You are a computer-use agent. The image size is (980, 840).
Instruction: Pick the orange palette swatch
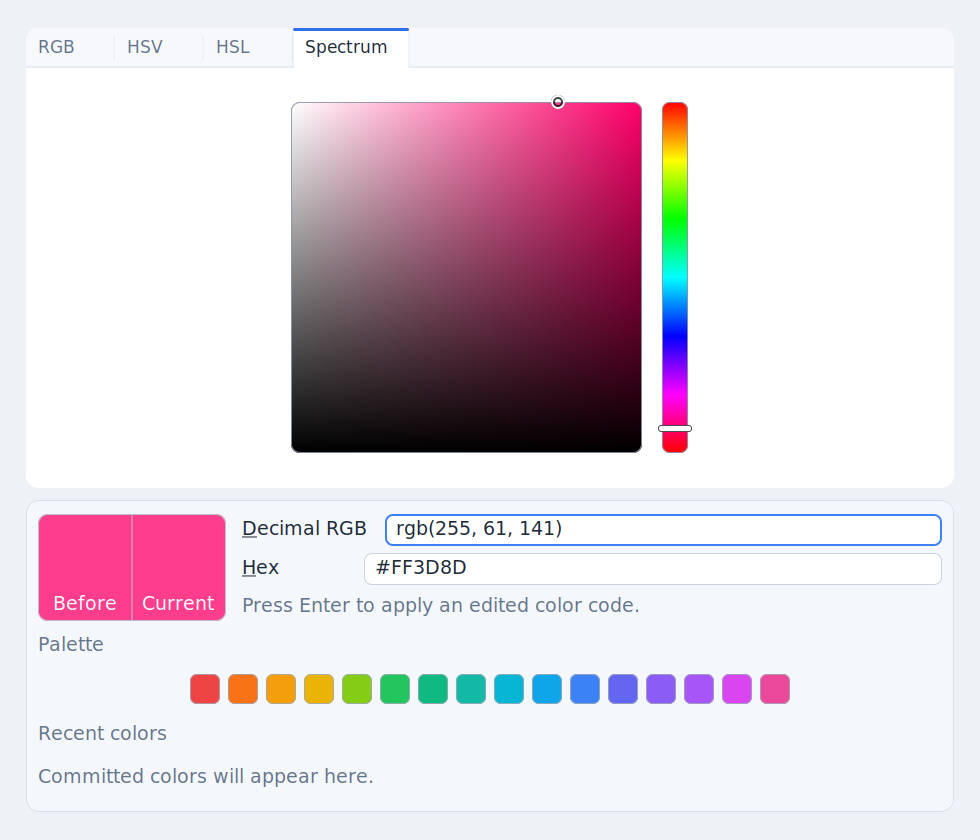tap(243, 689)
